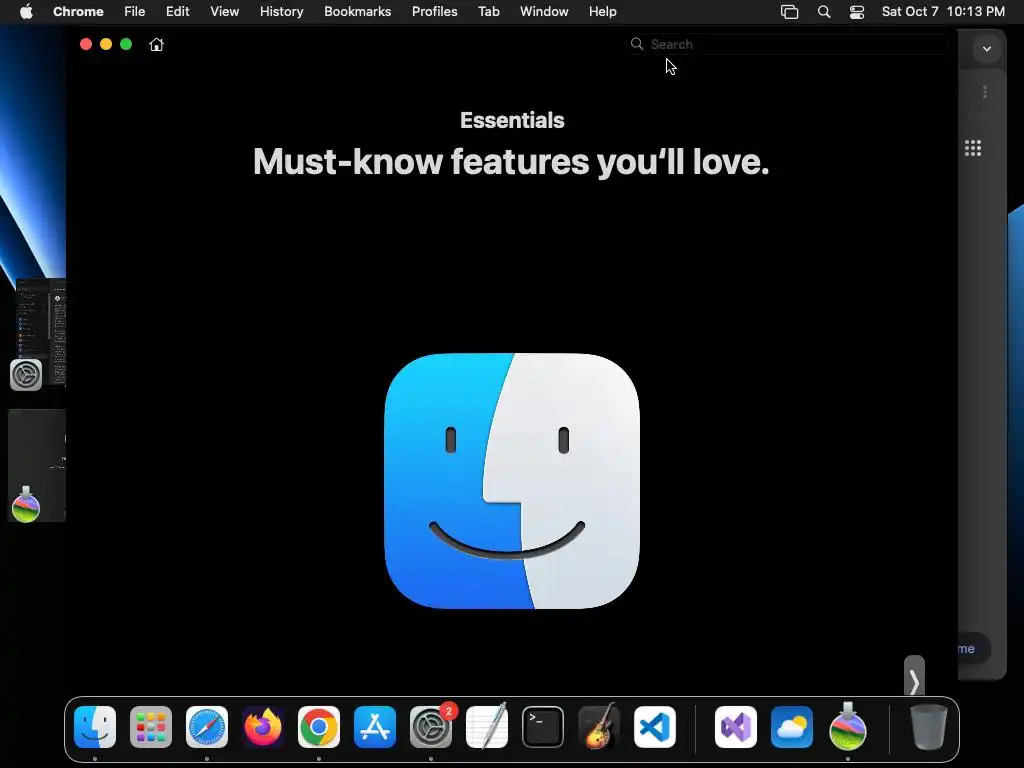Viewport: 1024px width, 768px height.
Task: Switch to macOS installer Stage Manager thumbnail
Action: coord(37,466)
